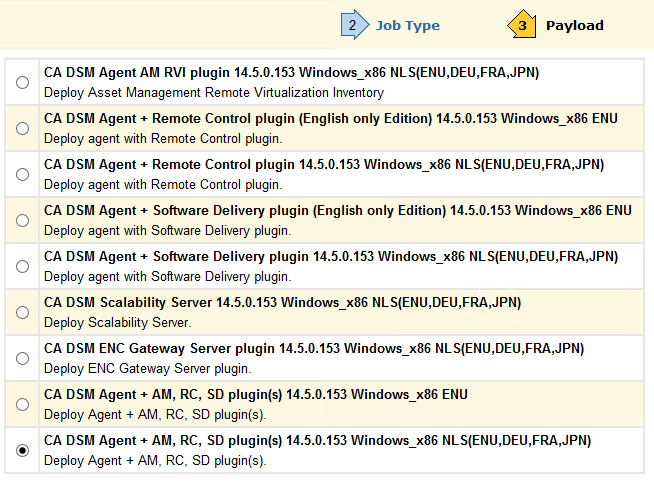This screenshot has width=654, height=483.
Task: Select Remote Control plugin NLS radio button
Action: point(23,175)
